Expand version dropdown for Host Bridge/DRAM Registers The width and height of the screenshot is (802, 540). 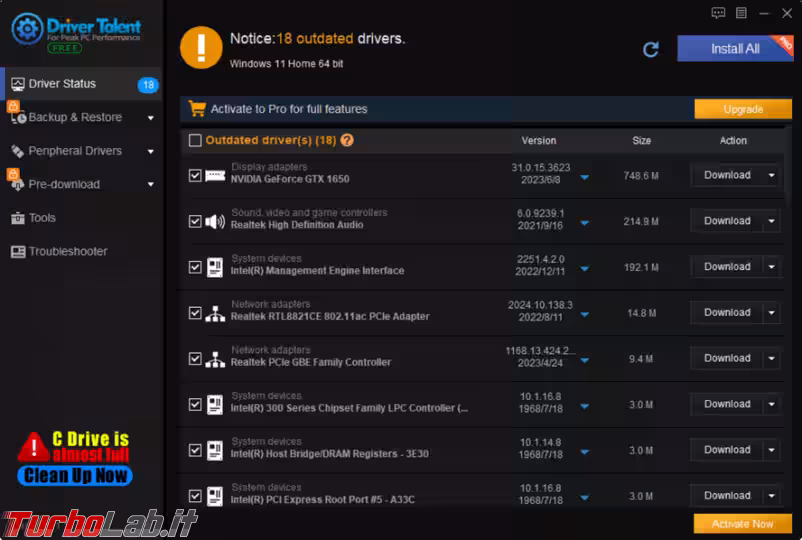click(585, 452)
